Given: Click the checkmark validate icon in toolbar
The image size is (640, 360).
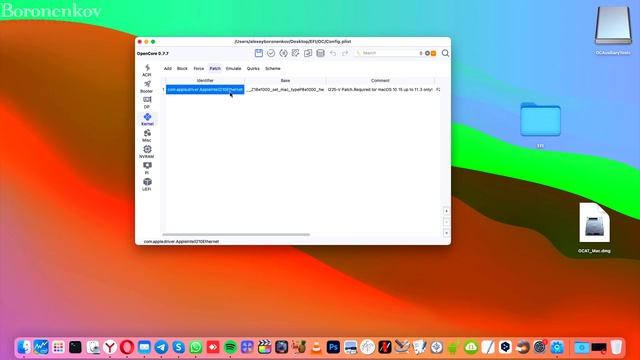Looking at the screenshot, I should [x=271, y=53].
